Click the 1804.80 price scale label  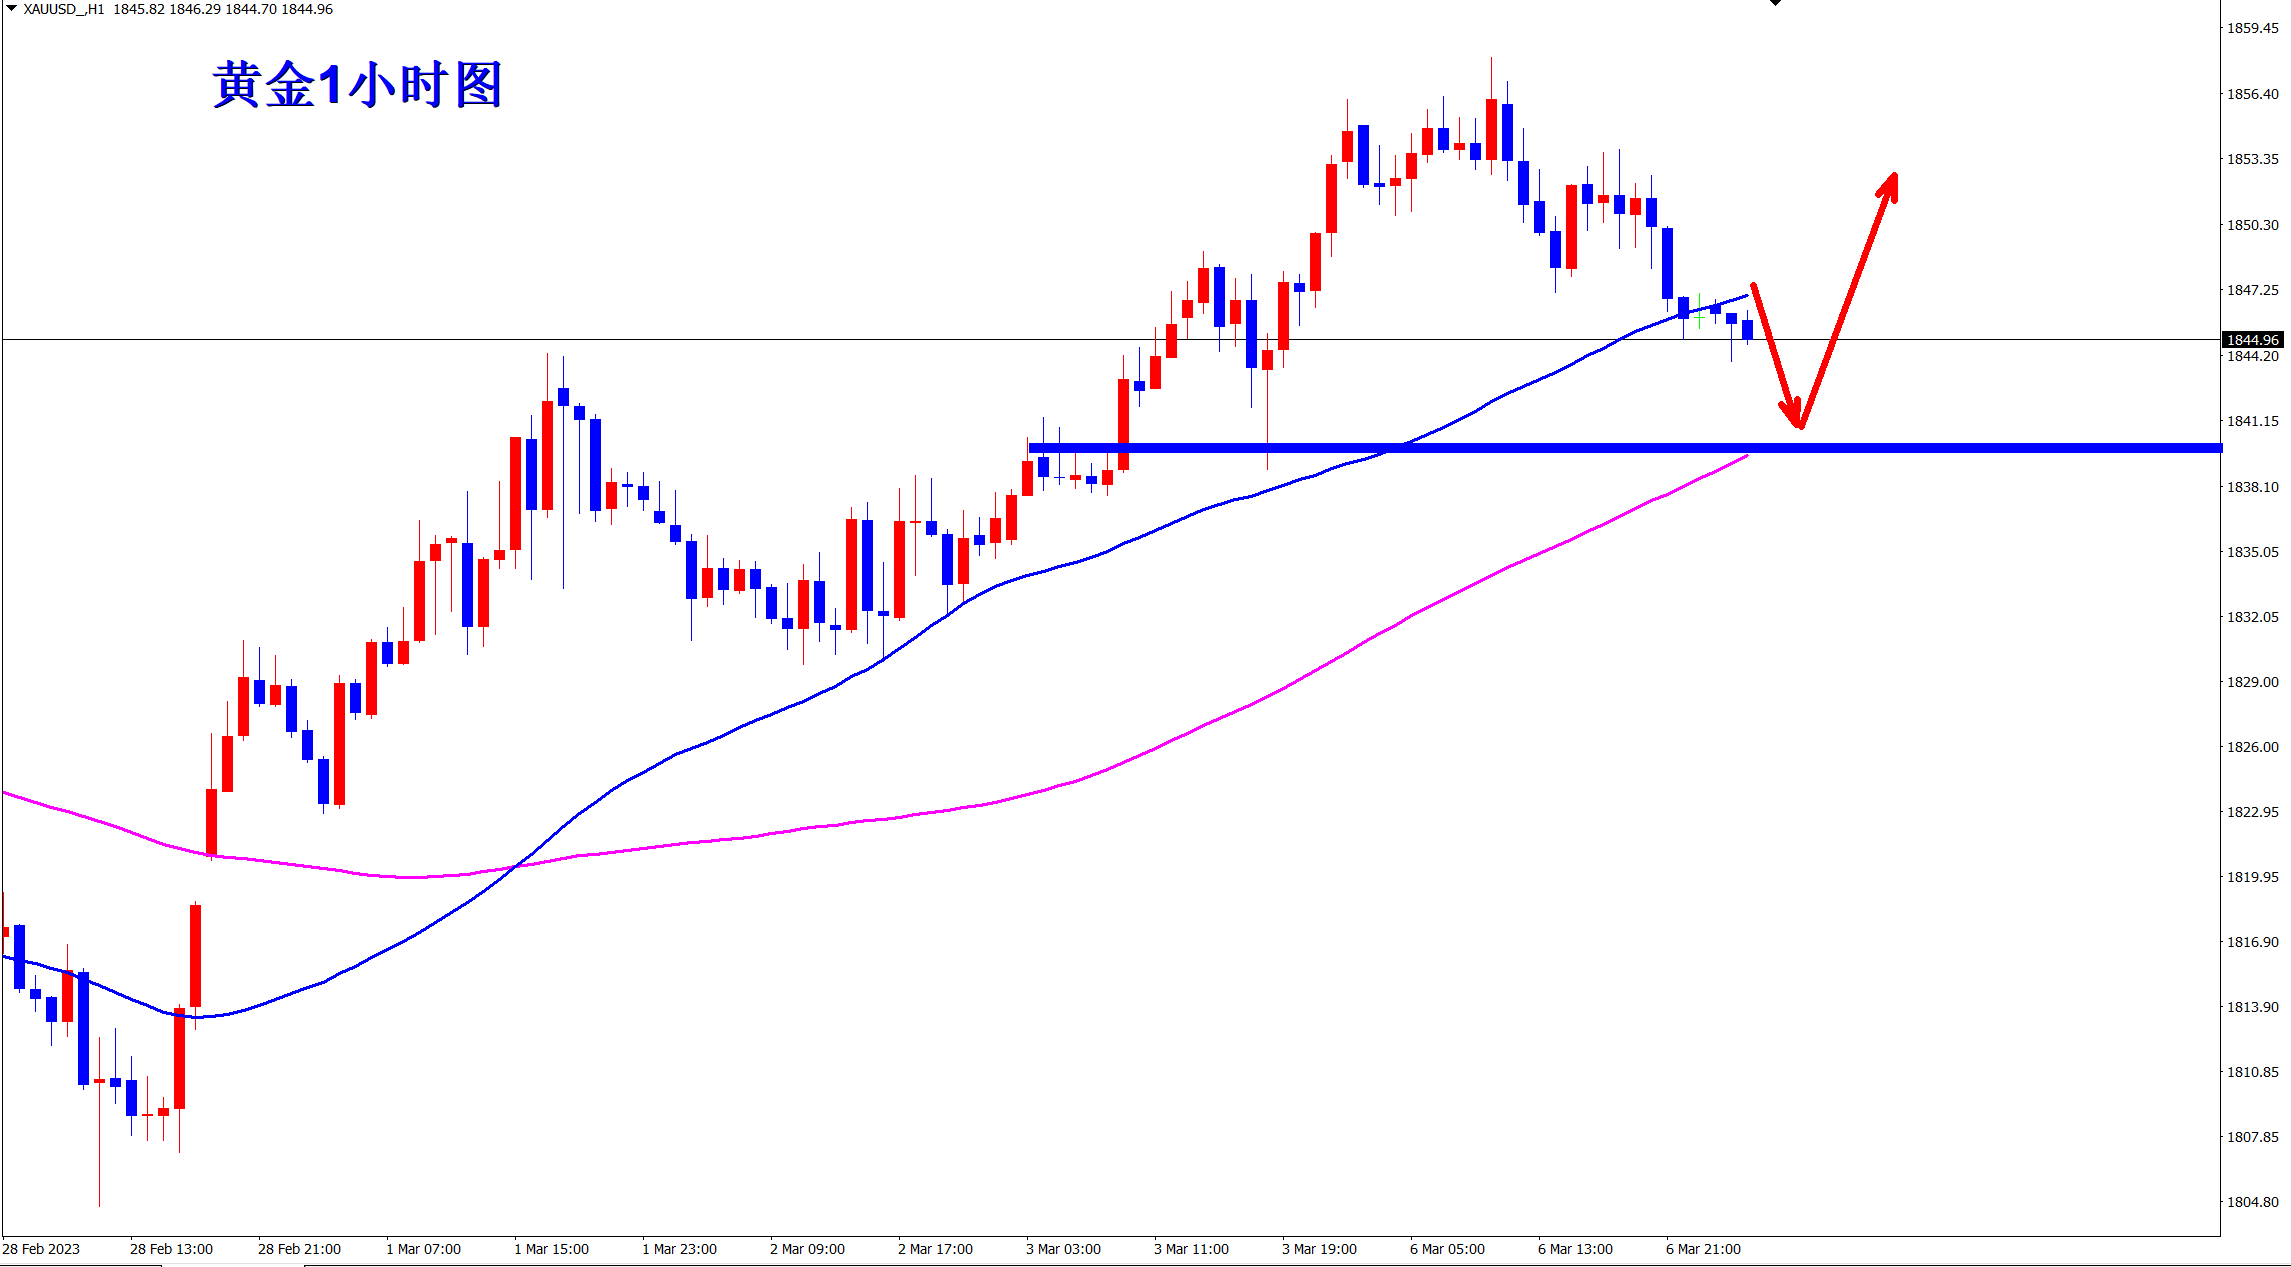[x=2252, y=1202]
